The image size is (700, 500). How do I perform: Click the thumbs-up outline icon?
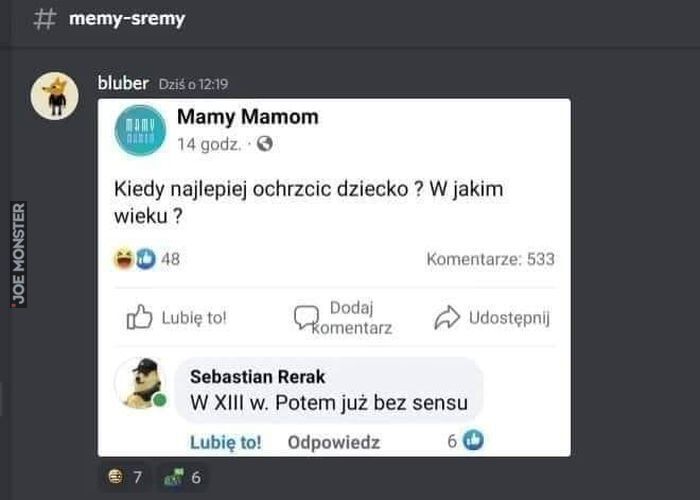tap(139, 317)
